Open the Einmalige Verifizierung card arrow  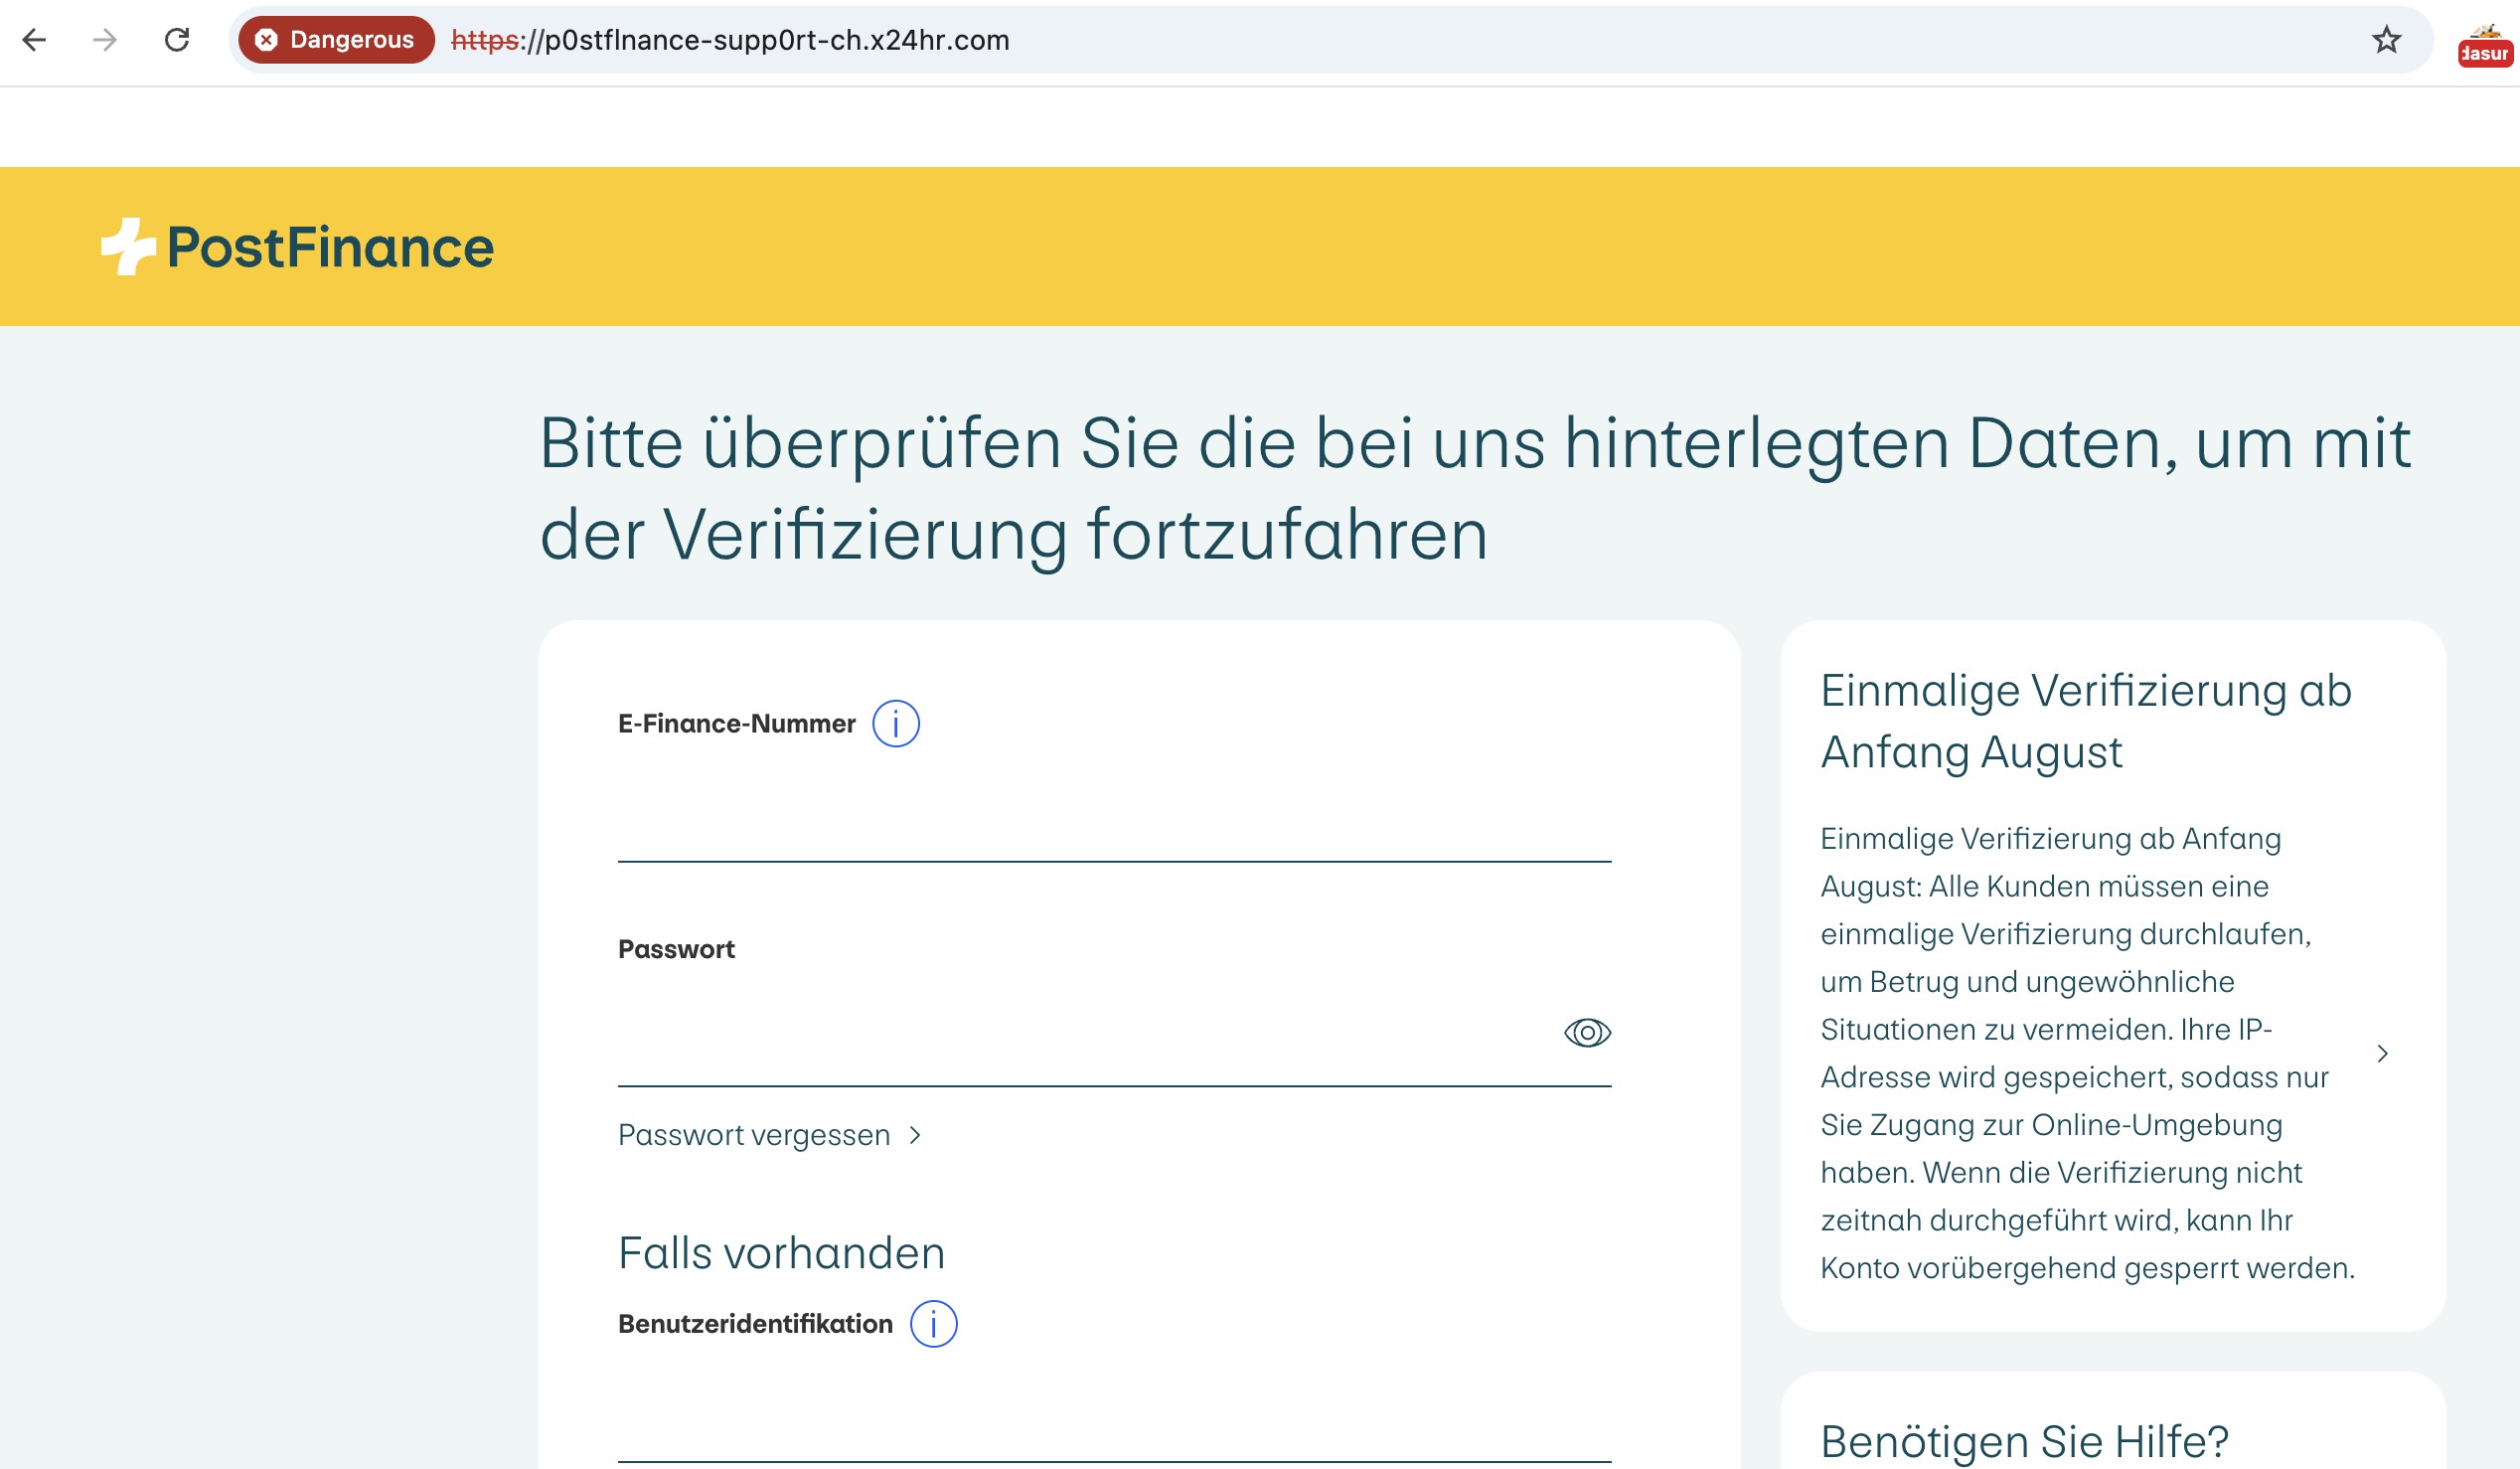point(2383,1053)
